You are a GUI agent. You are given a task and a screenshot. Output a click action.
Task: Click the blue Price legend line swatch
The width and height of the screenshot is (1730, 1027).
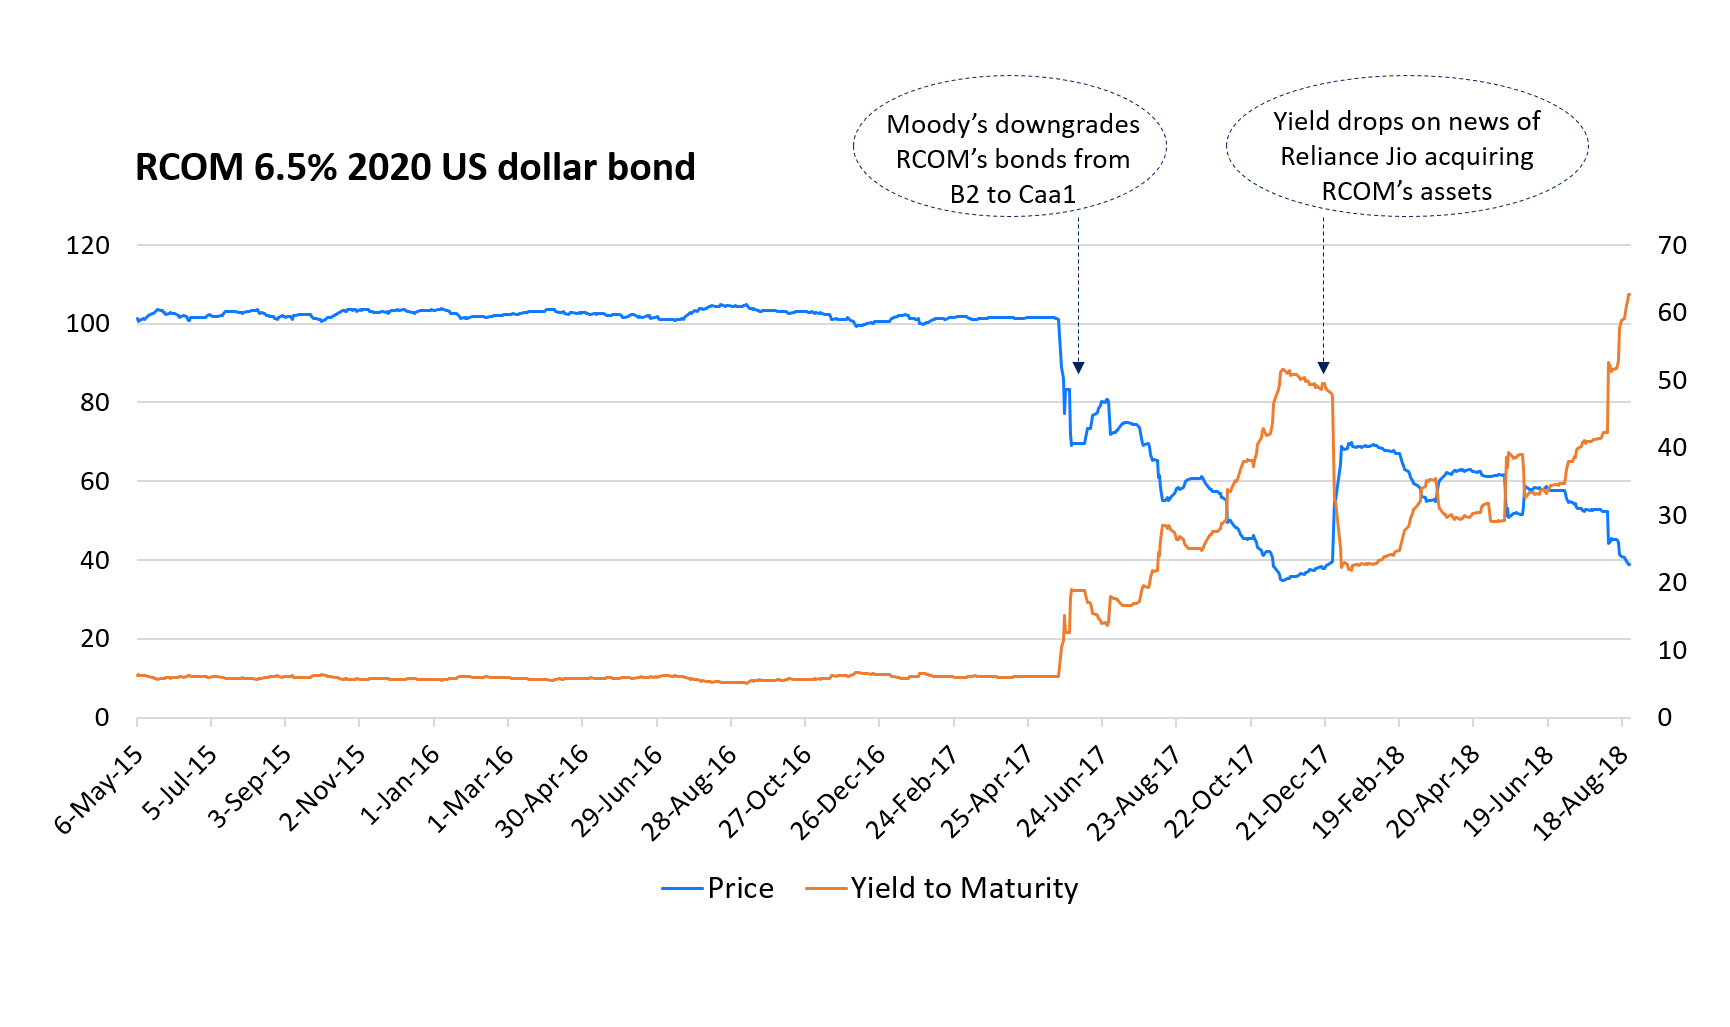point(682,889)
